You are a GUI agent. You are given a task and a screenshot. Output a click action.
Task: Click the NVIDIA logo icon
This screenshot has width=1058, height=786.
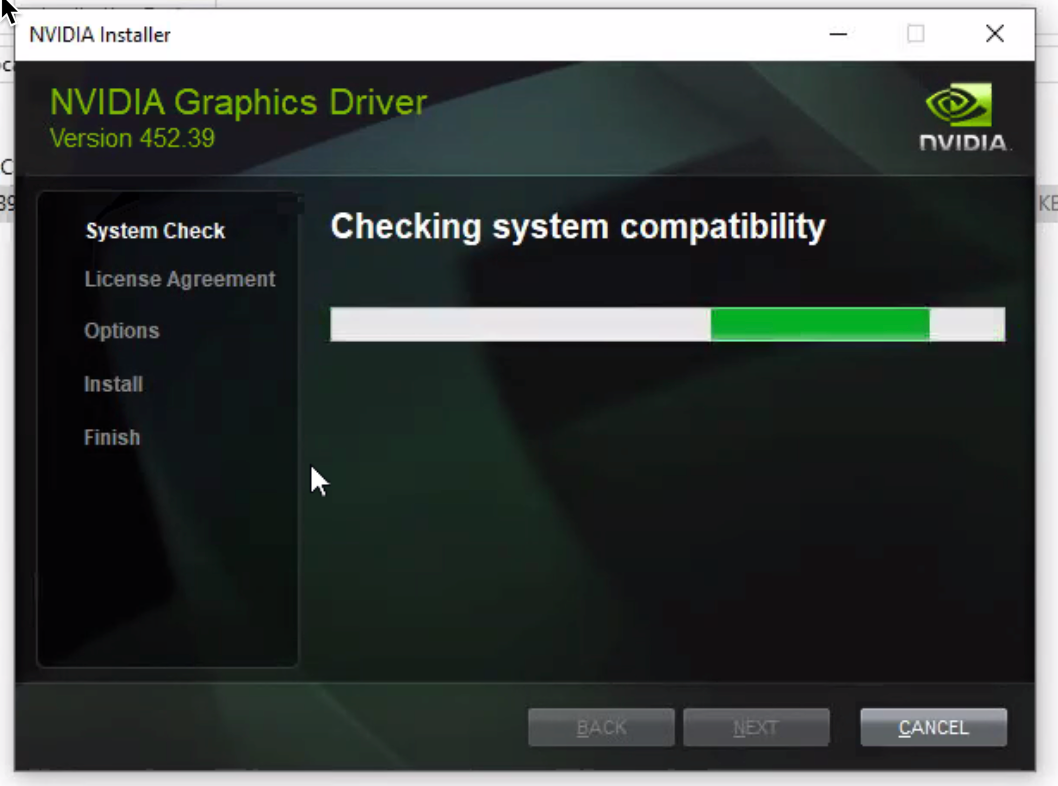point(964,117)
